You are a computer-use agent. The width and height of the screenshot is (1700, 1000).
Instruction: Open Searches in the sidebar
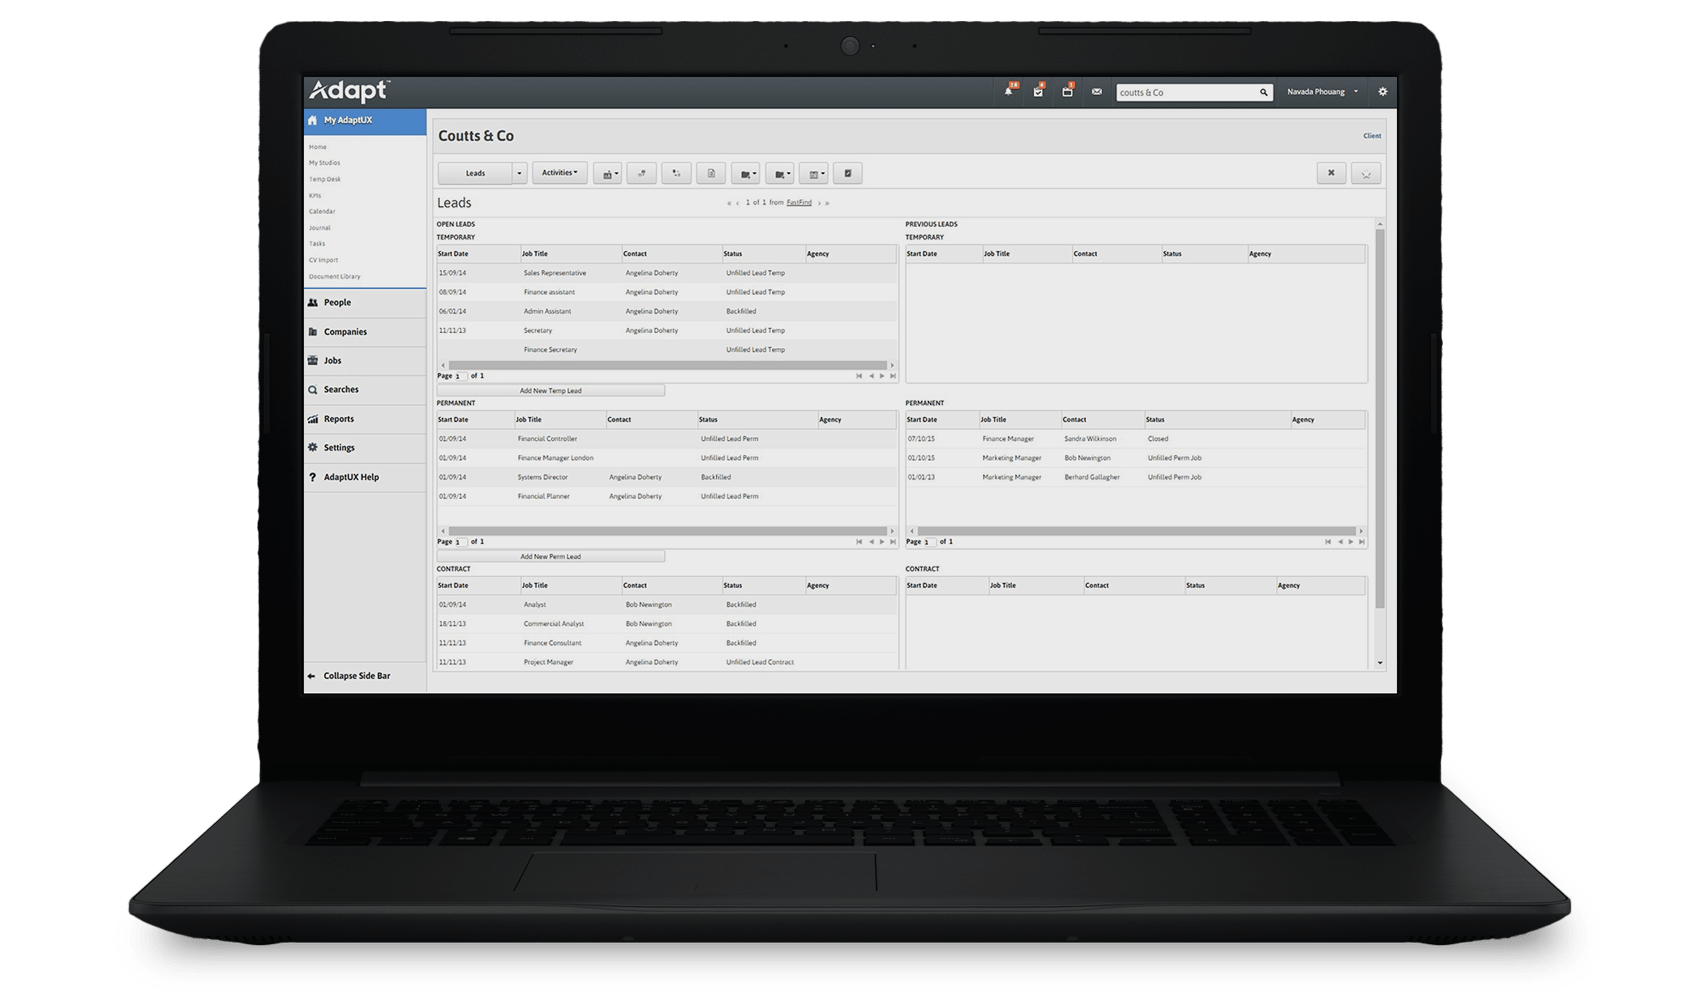point(365,390)
